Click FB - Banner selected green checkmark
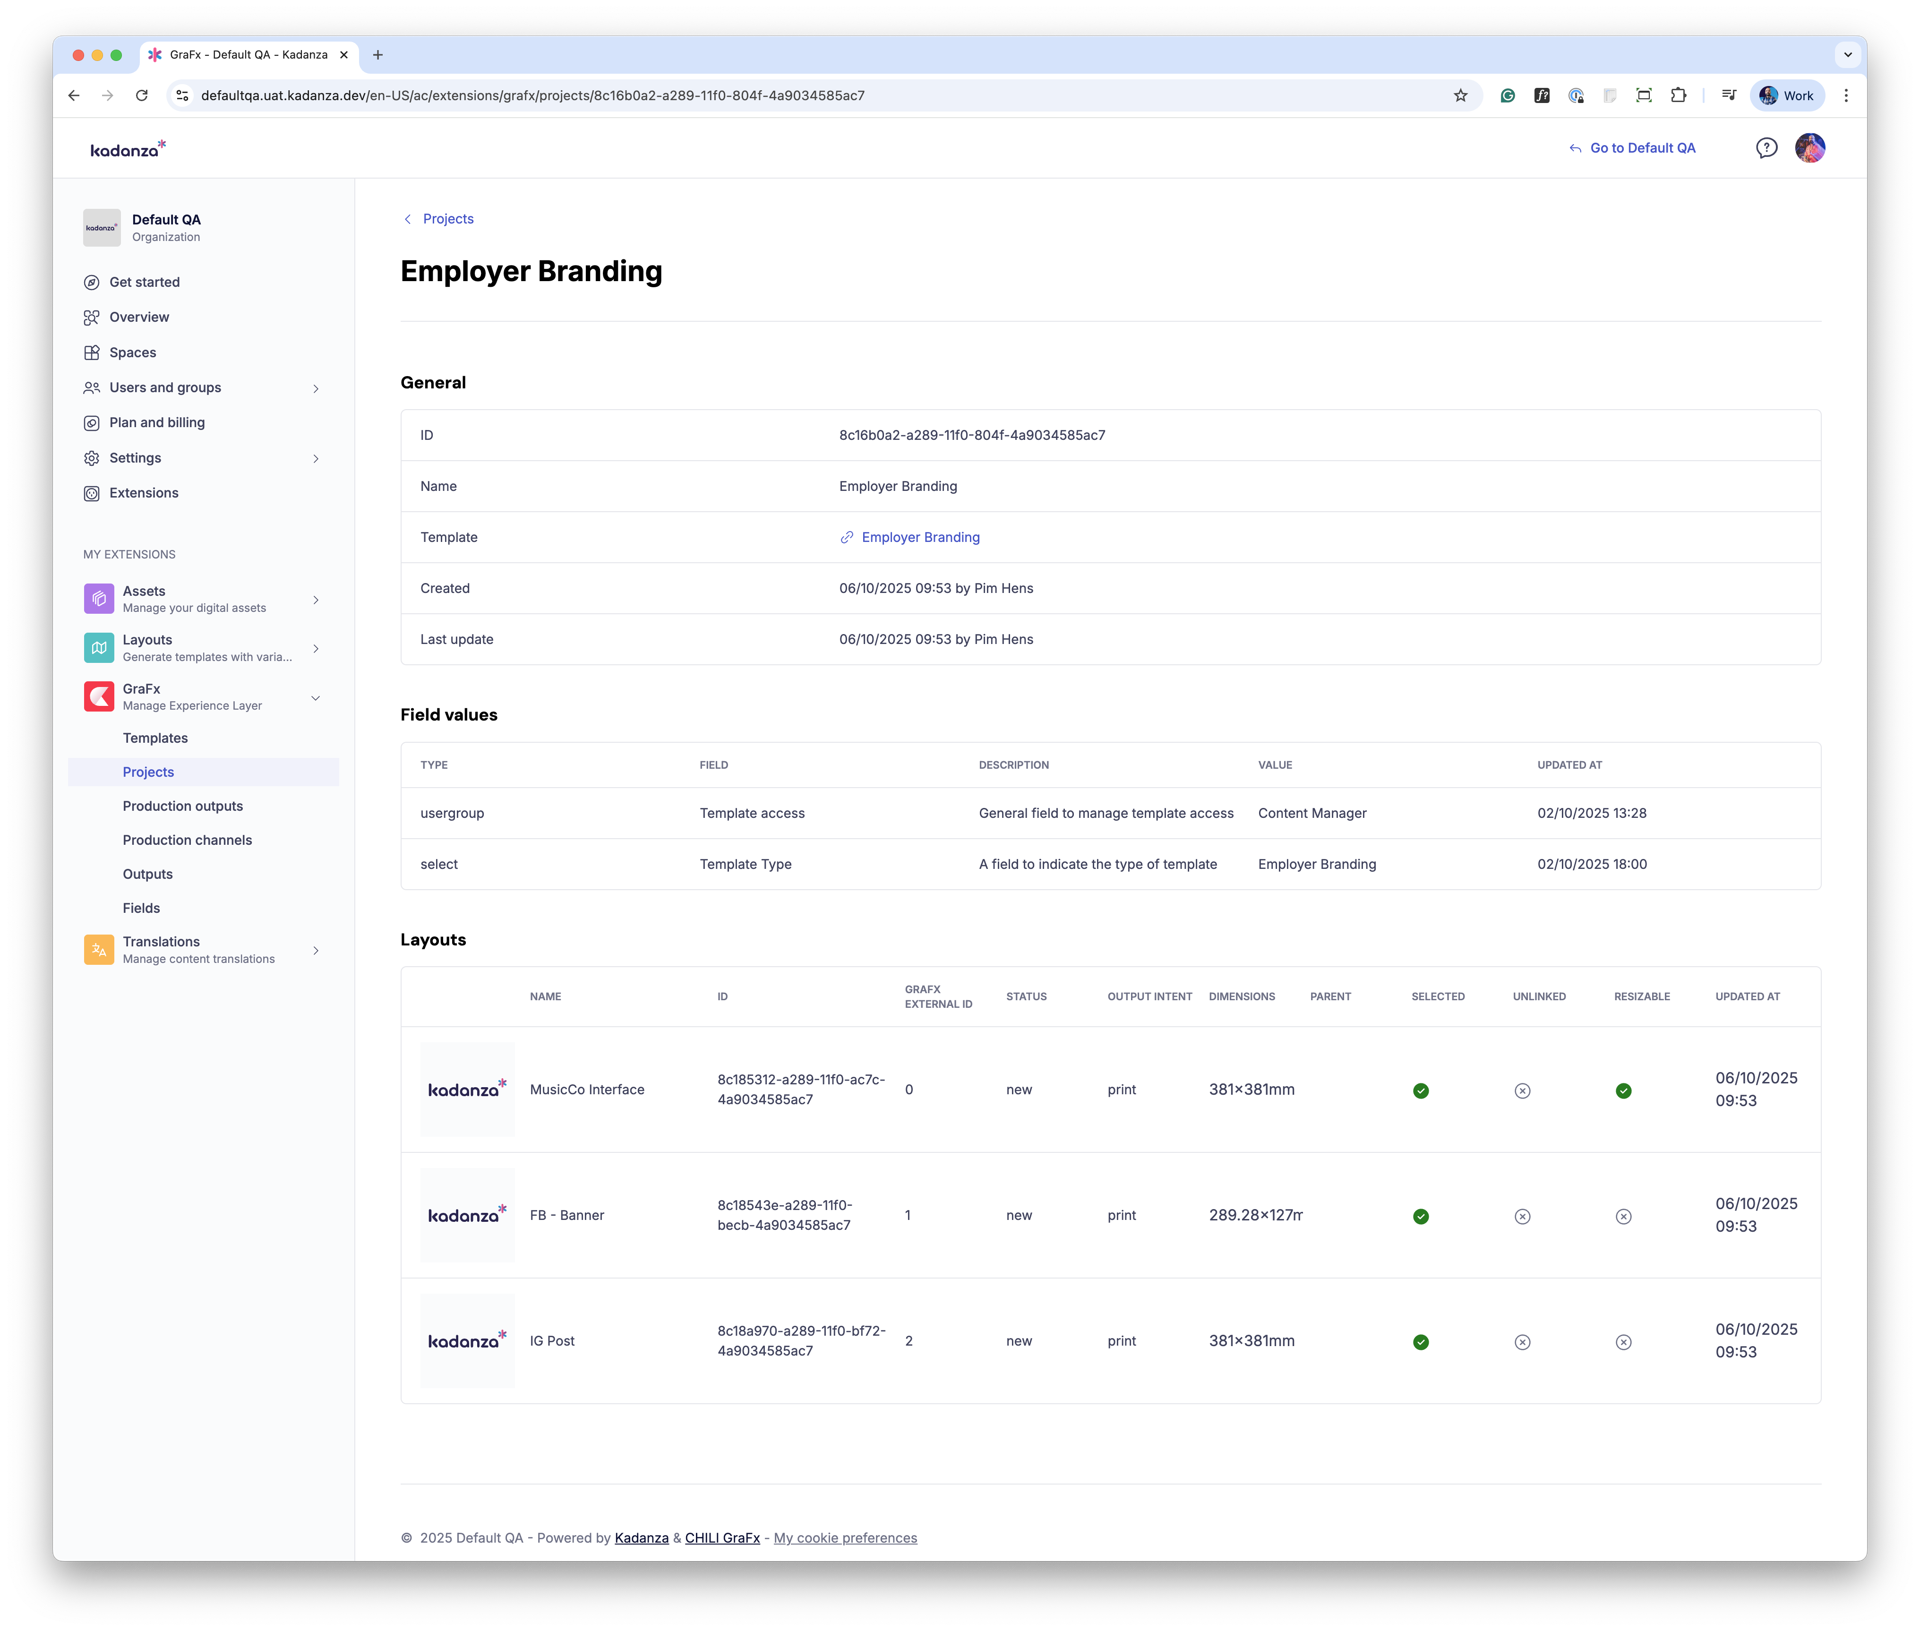The image size is (1920, 1631). tap(1420, 1217)
